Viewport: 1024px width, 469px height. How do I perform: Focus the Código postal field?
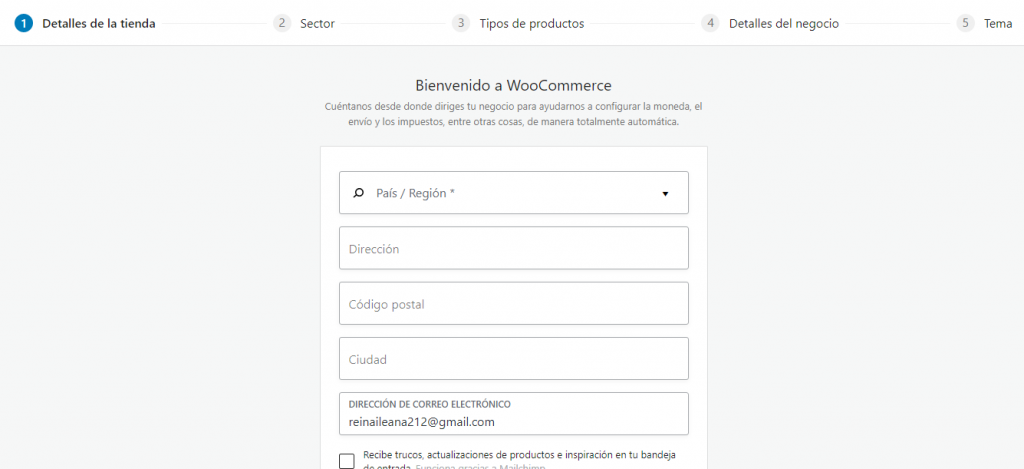pos(513,303)
